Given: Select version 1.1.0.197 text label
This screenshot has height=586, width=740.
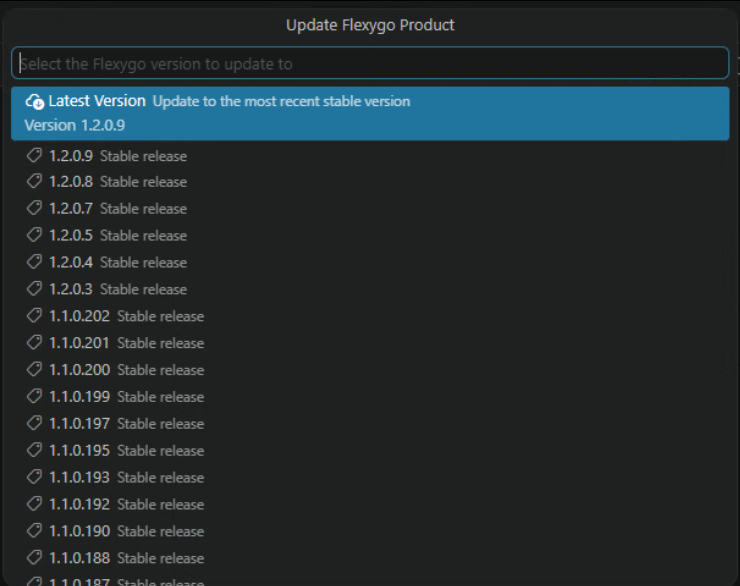Looking at the screenshot, I should tap(79, 424).
